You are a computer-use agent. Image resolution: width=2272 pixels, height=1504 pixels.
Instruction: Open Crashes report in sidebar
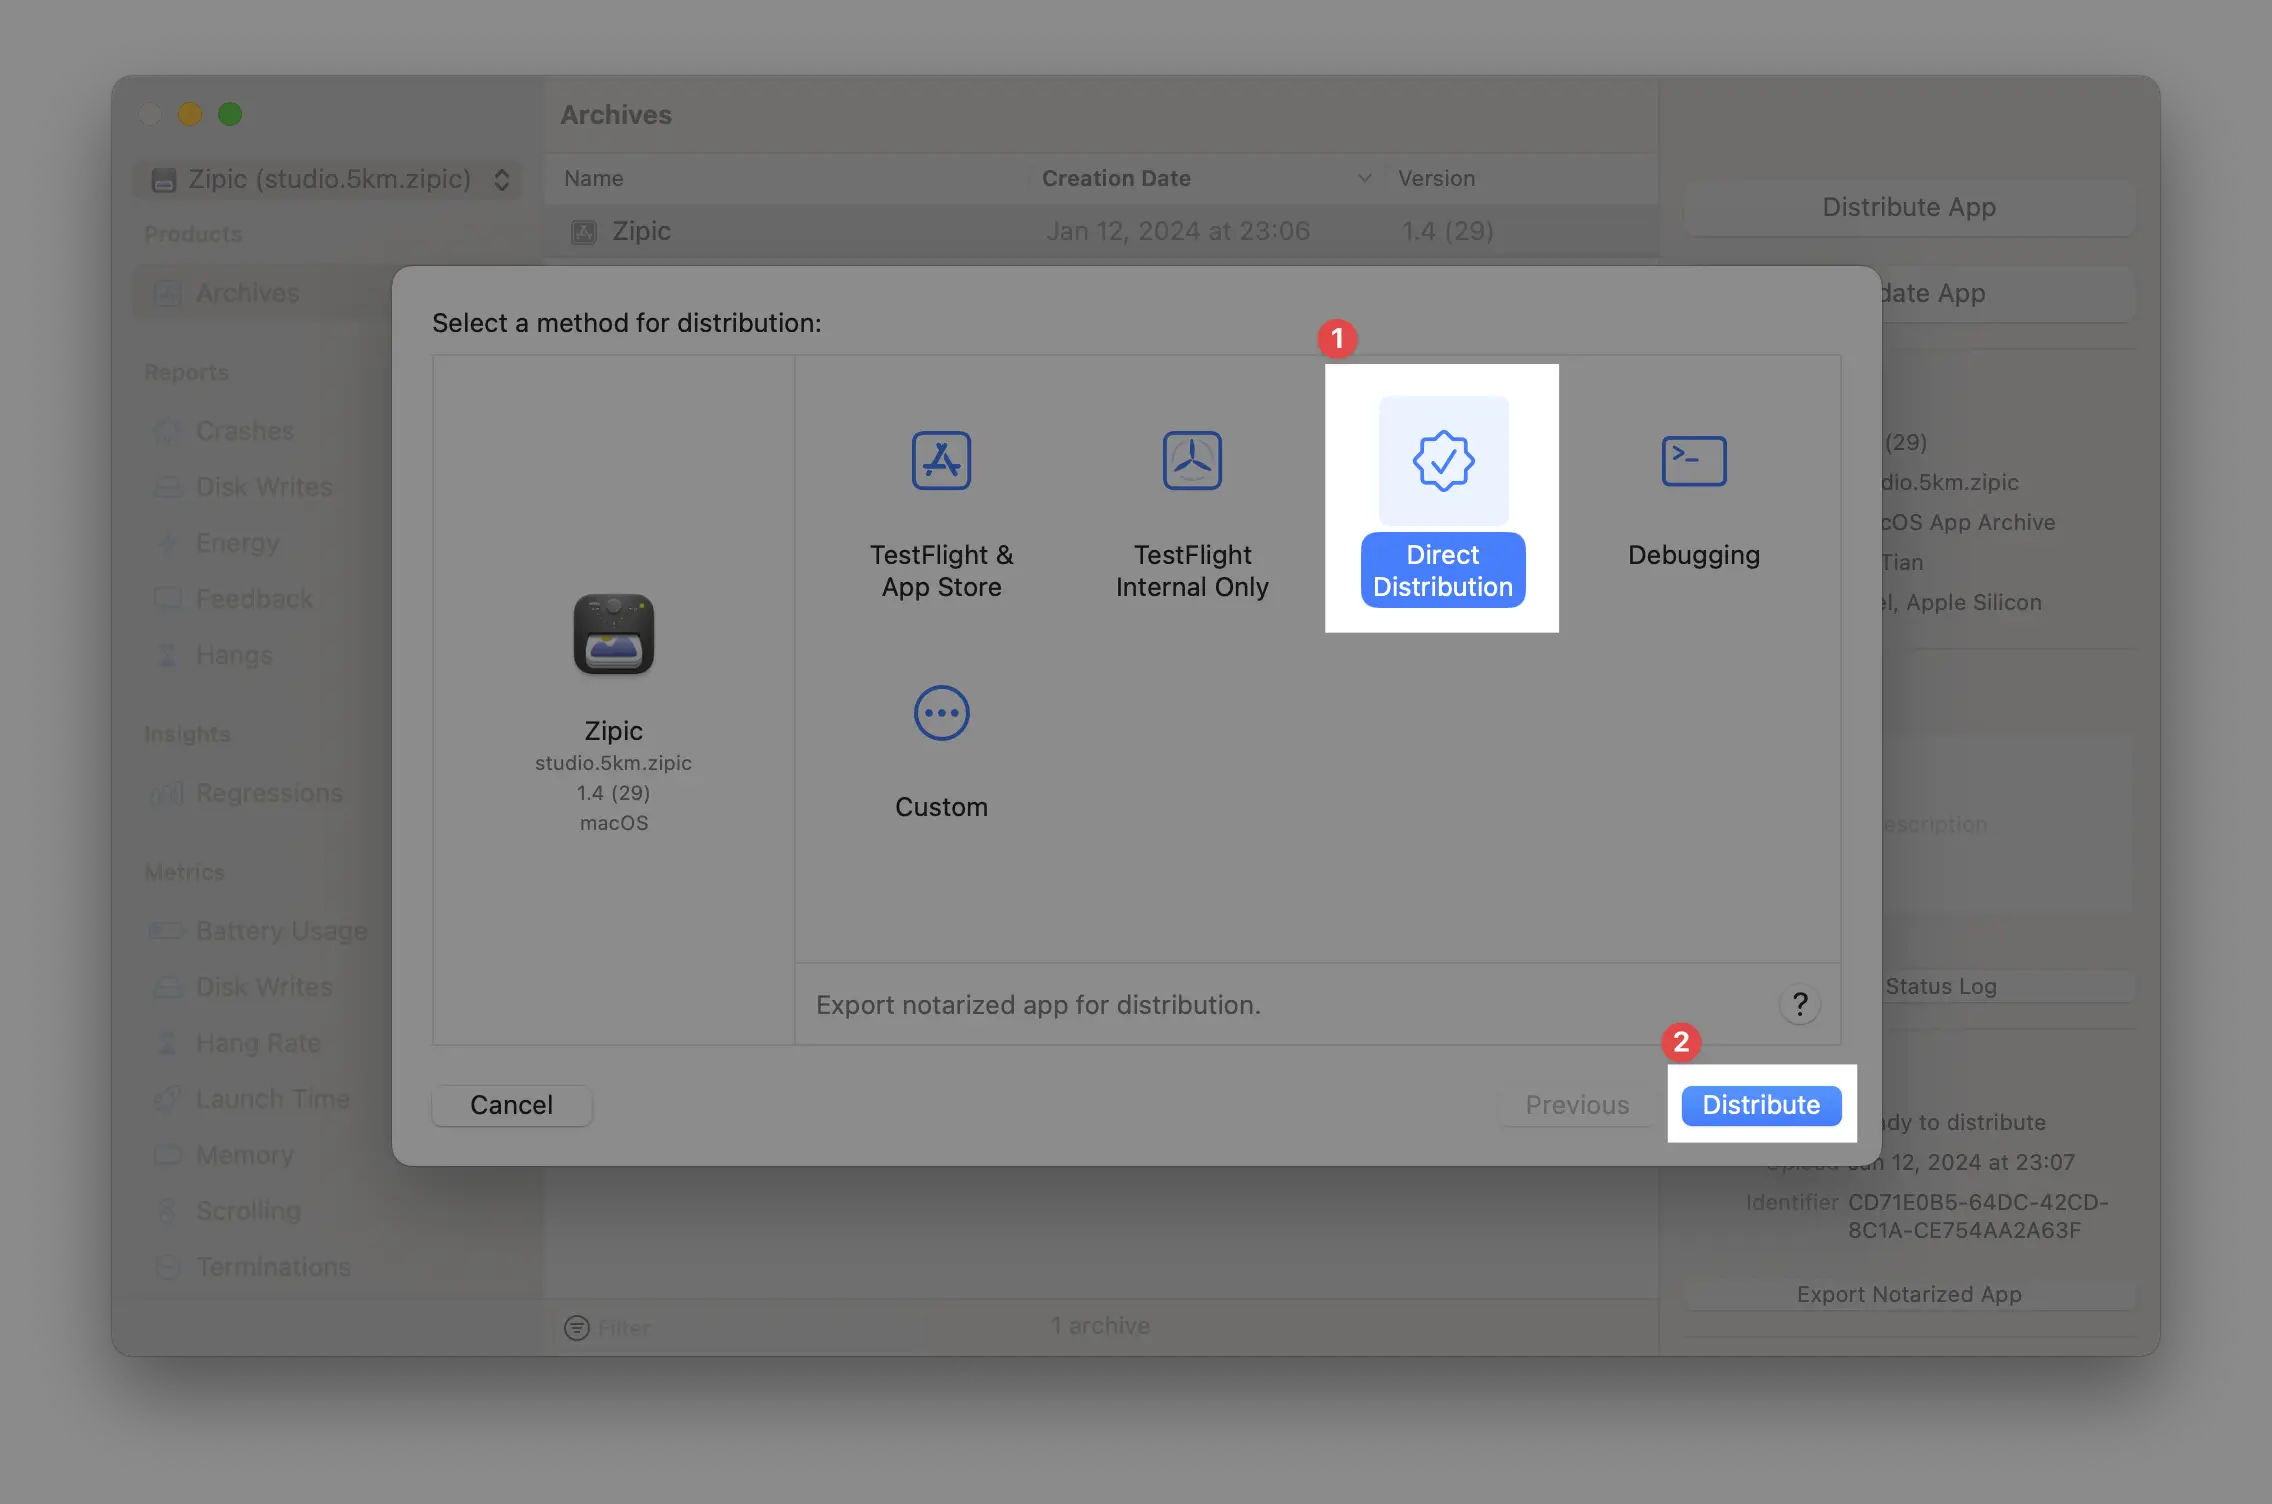pos(245,431)
